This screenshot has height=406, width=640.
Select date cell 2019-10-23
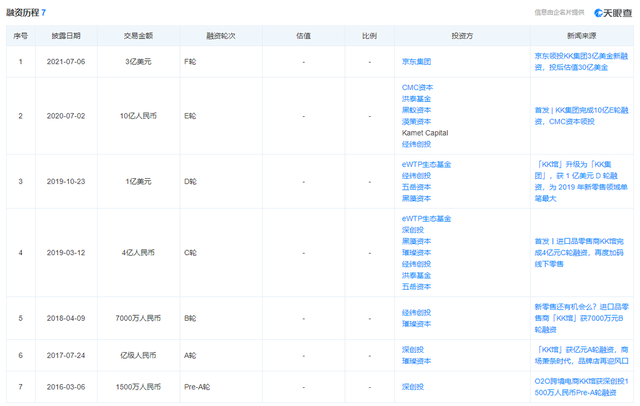pyautogui.click(x=66, y=182)
